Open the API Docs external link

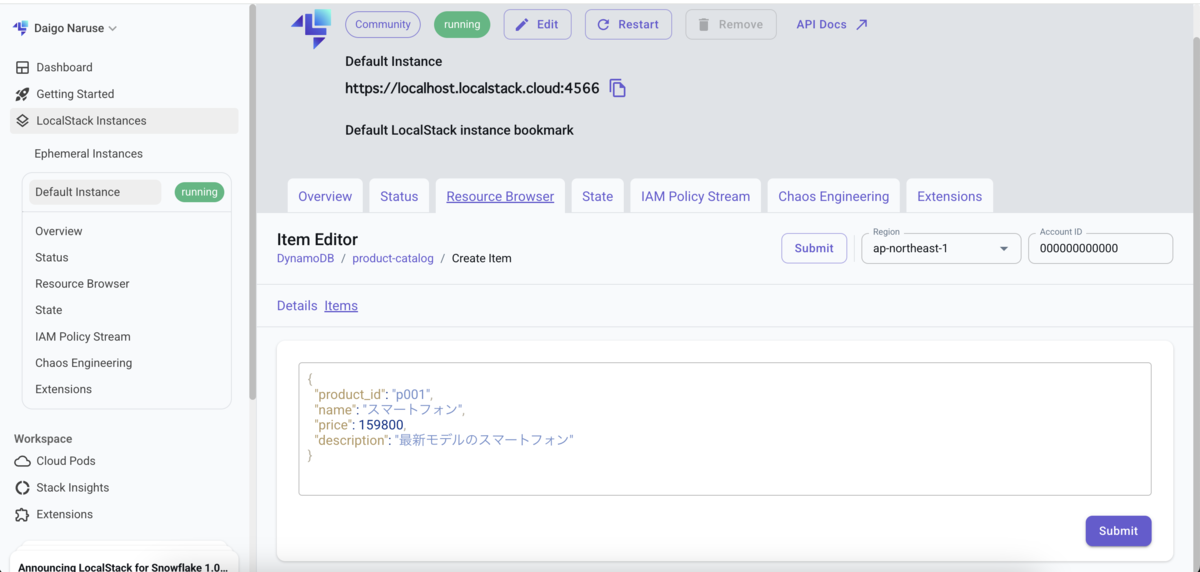pyautogui.click(x=832, y=25)
